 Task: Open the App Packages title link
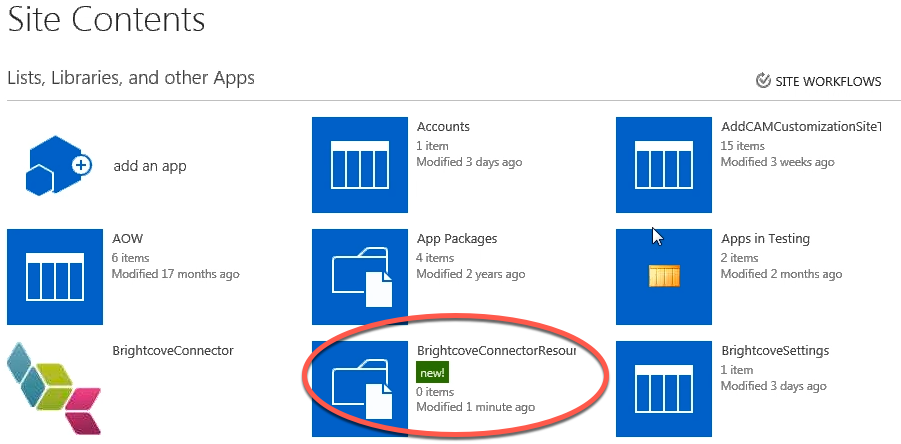(x=457, y=239)
